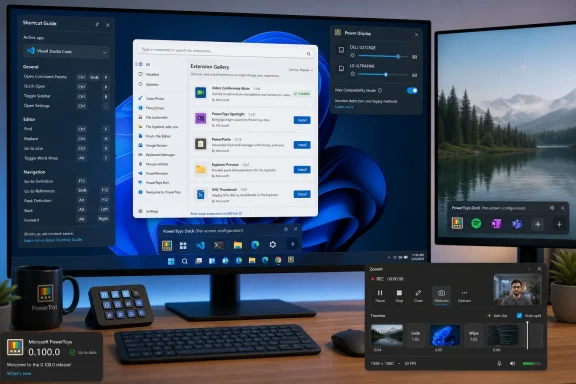The height and width of the screenshot is (384, 576).
Task: Select the Fade 1.0s transition
Action: coord(415,336)
